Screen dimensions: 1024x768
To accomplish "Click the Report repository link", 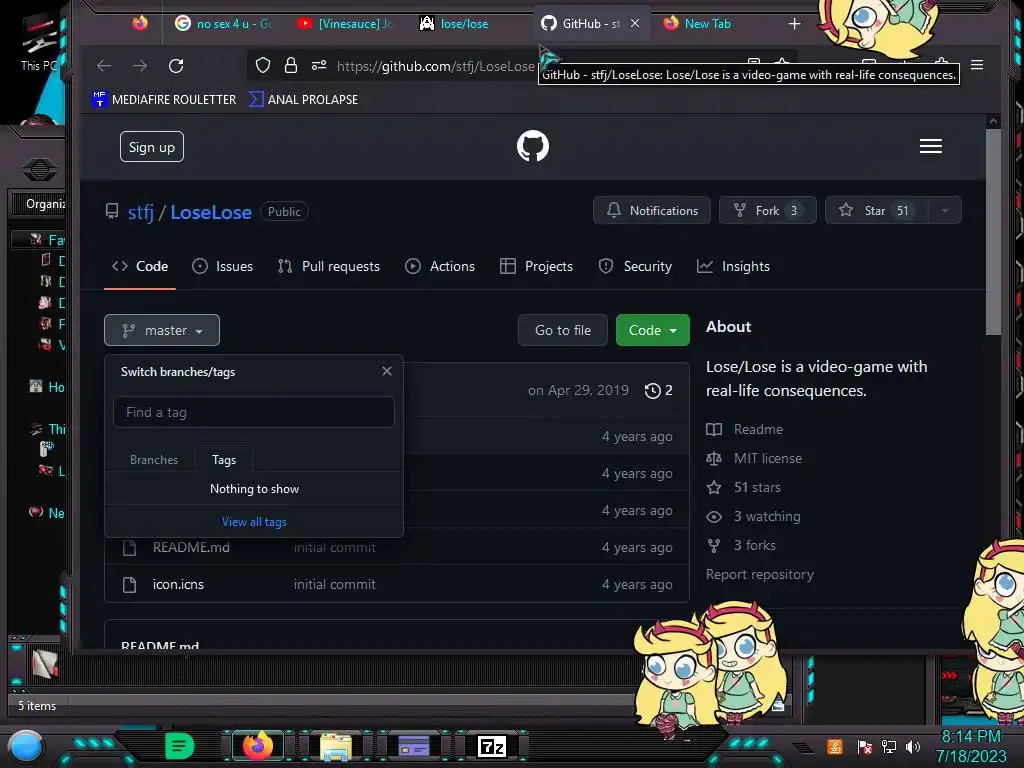I will point(760,574).
